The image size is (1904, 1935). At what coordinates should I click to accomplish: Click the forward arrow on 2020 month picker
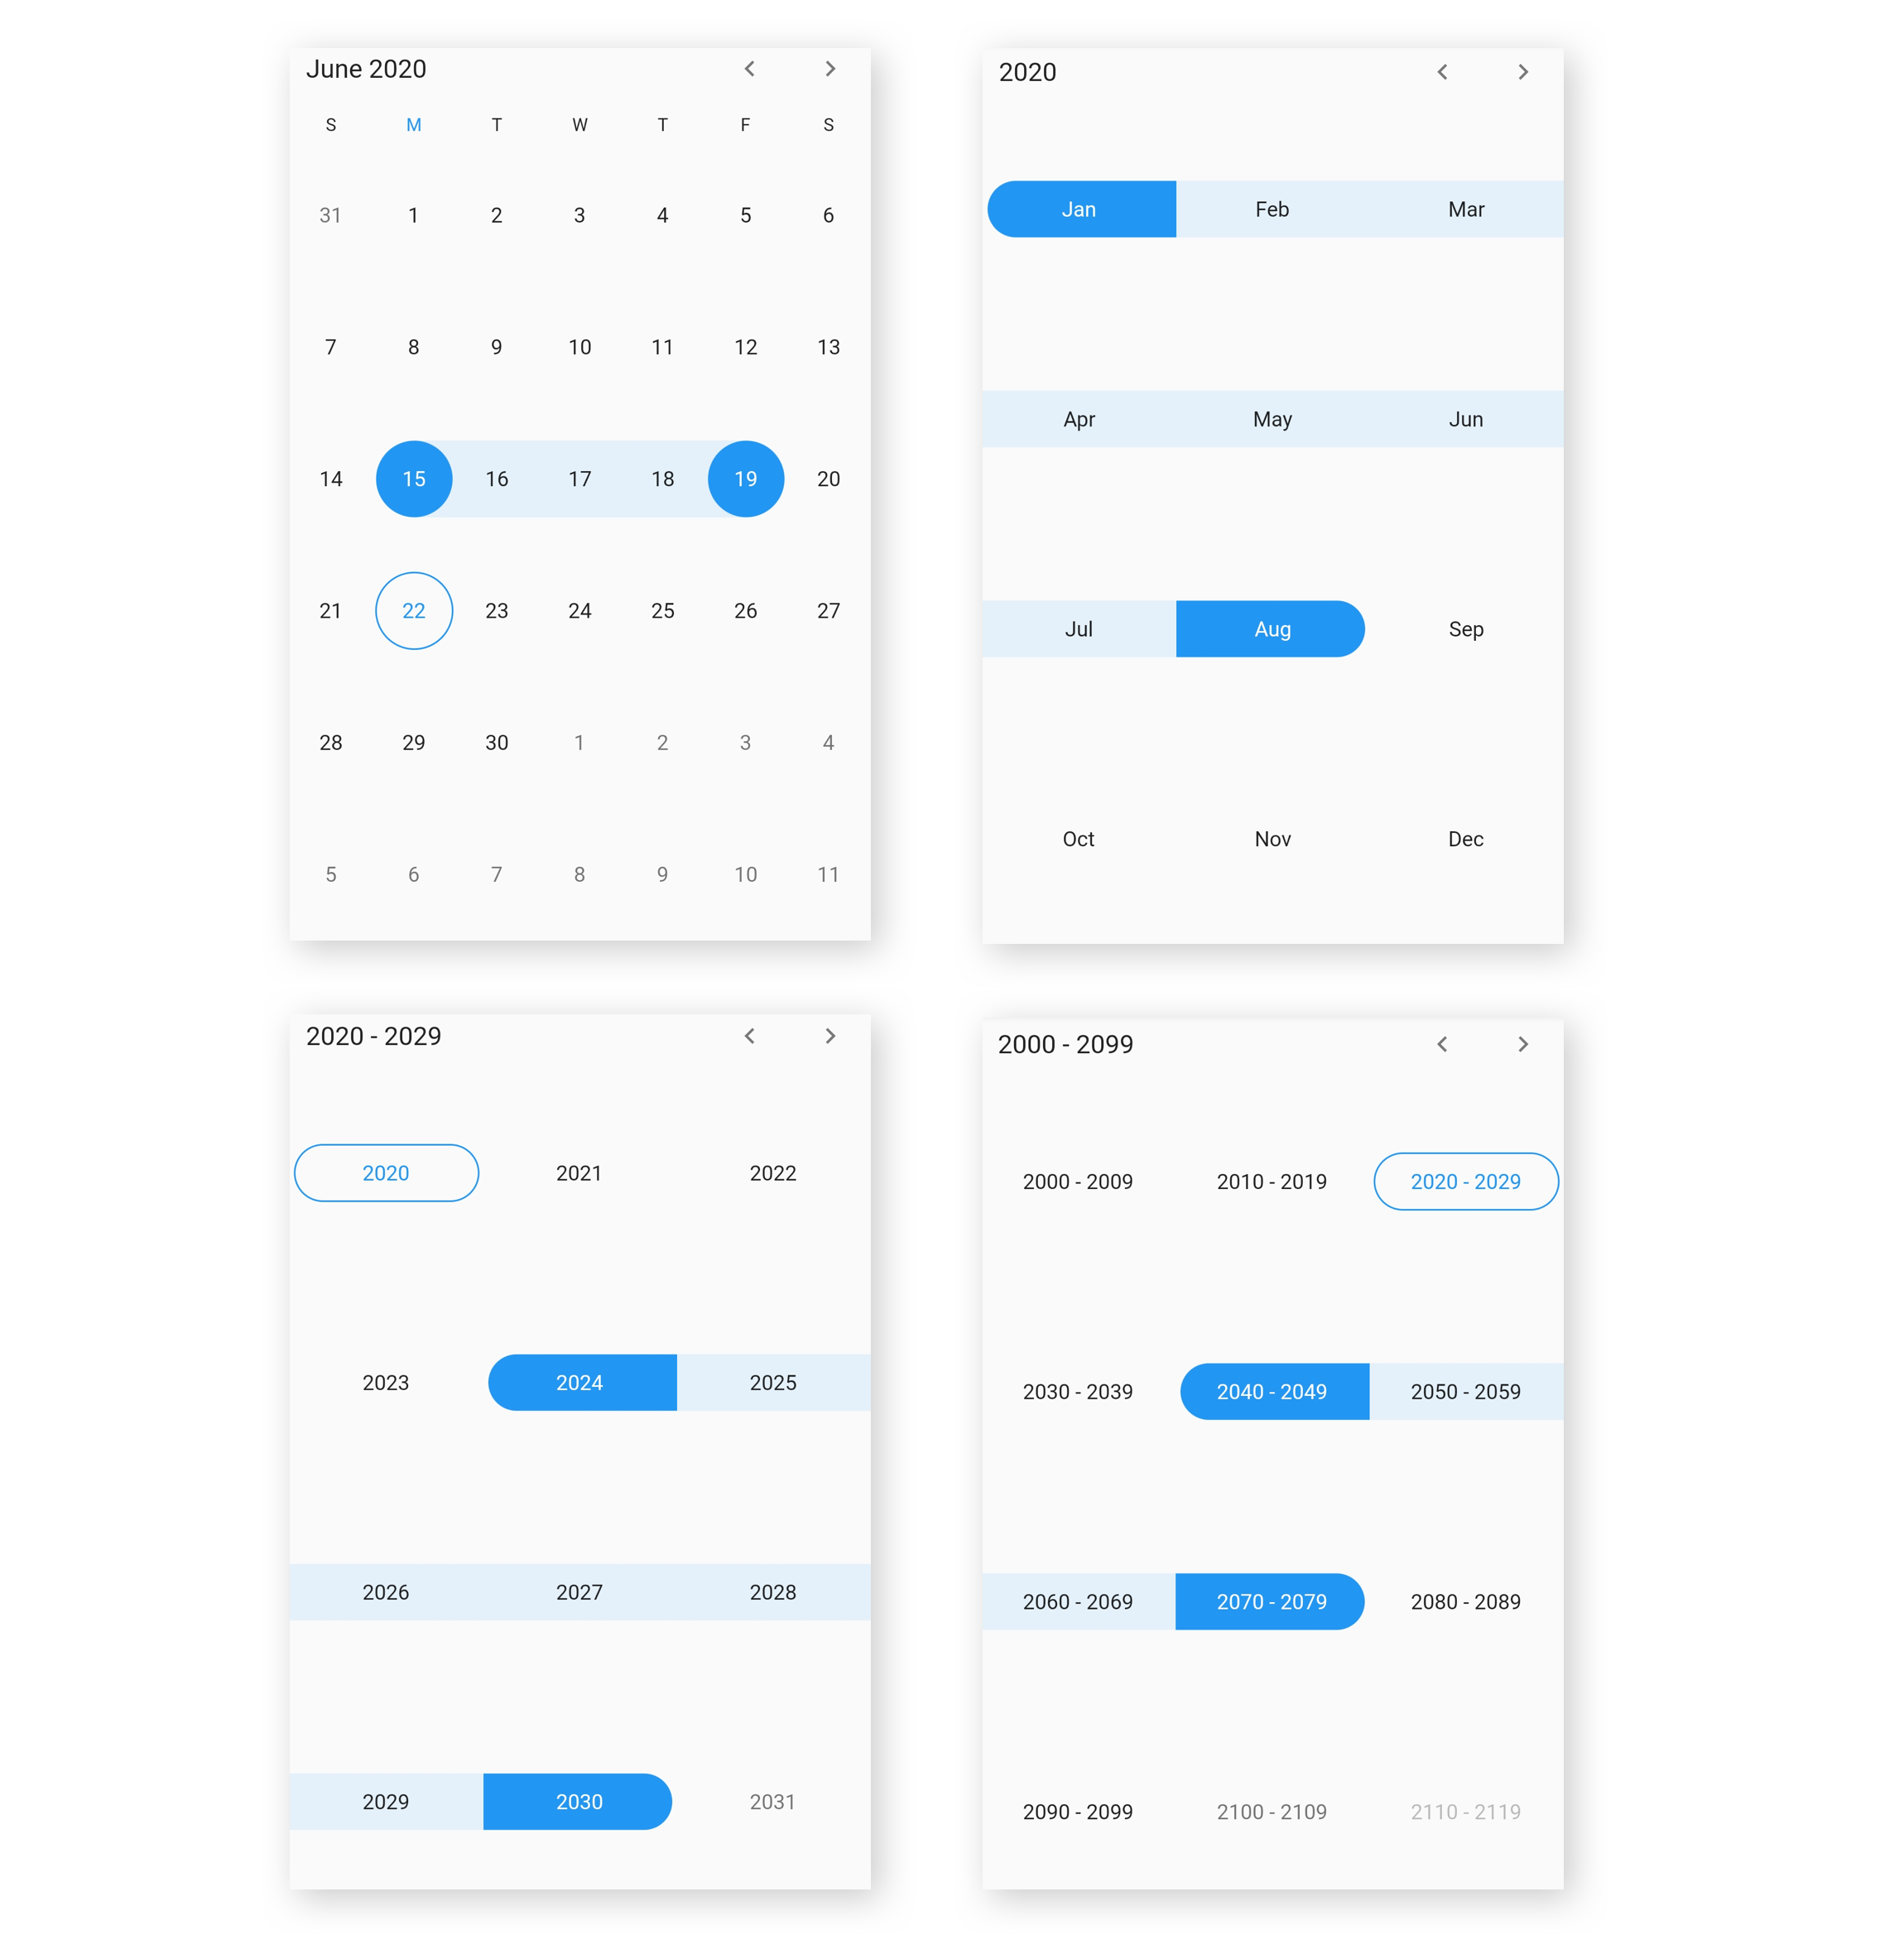click(1522, 68)
